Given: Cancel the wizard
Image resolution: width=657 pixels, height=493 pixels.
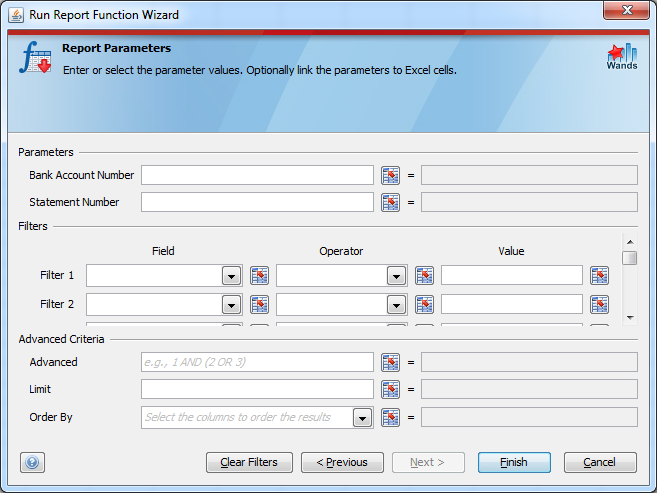Looking at the screenshot, I should coord(600,462).
